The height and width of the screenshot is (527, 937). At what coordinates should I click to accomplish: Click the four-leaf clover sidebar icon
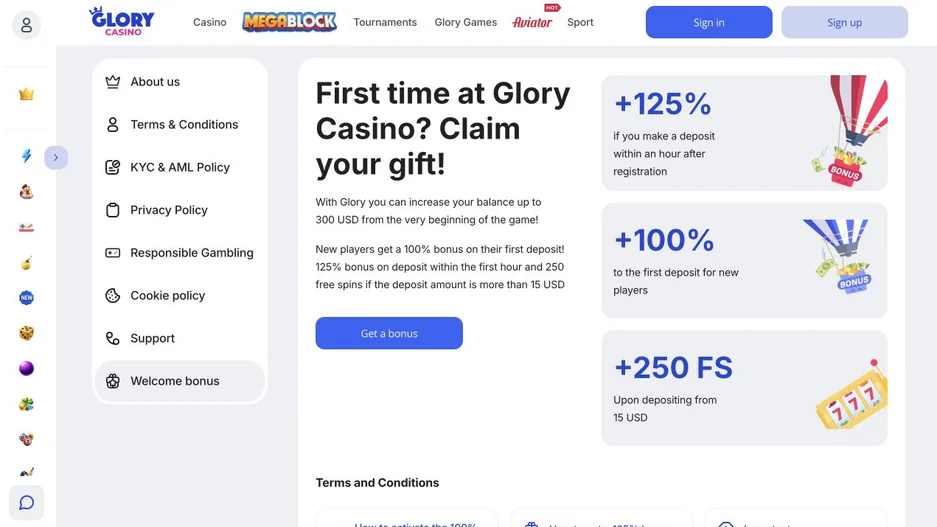pyautogui.click(x=26, y=404)
